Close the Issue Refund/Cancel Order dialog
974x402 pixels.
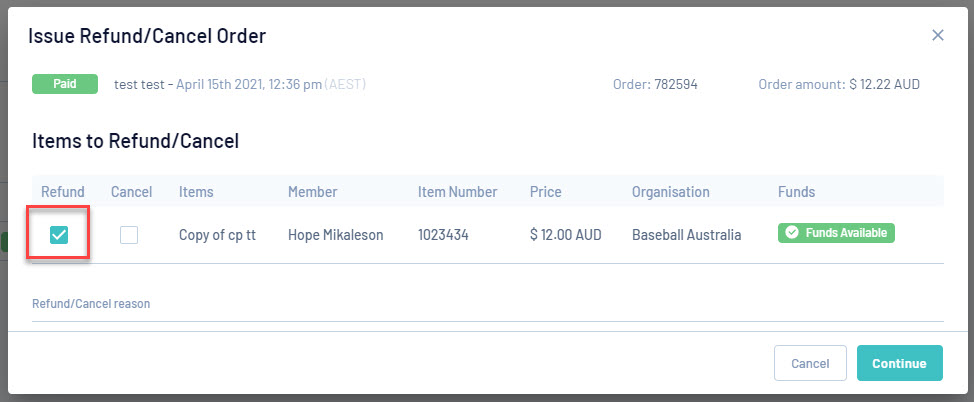pyautogui.click(x=937, y=35)
